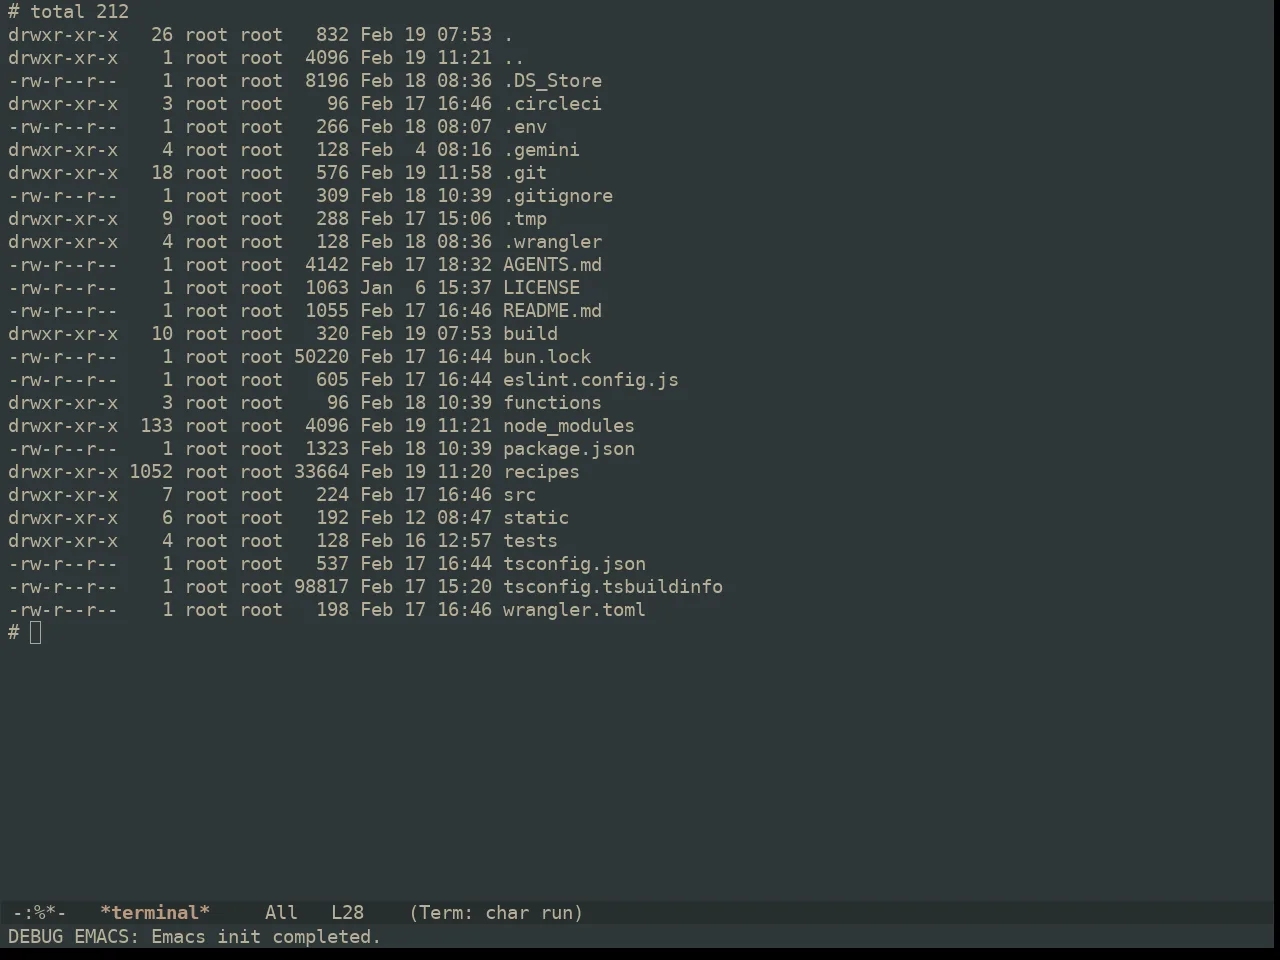This screenshot has height=960, width=1280.
Task: Click the tests directory name
Action: click(x=530, y=541)
